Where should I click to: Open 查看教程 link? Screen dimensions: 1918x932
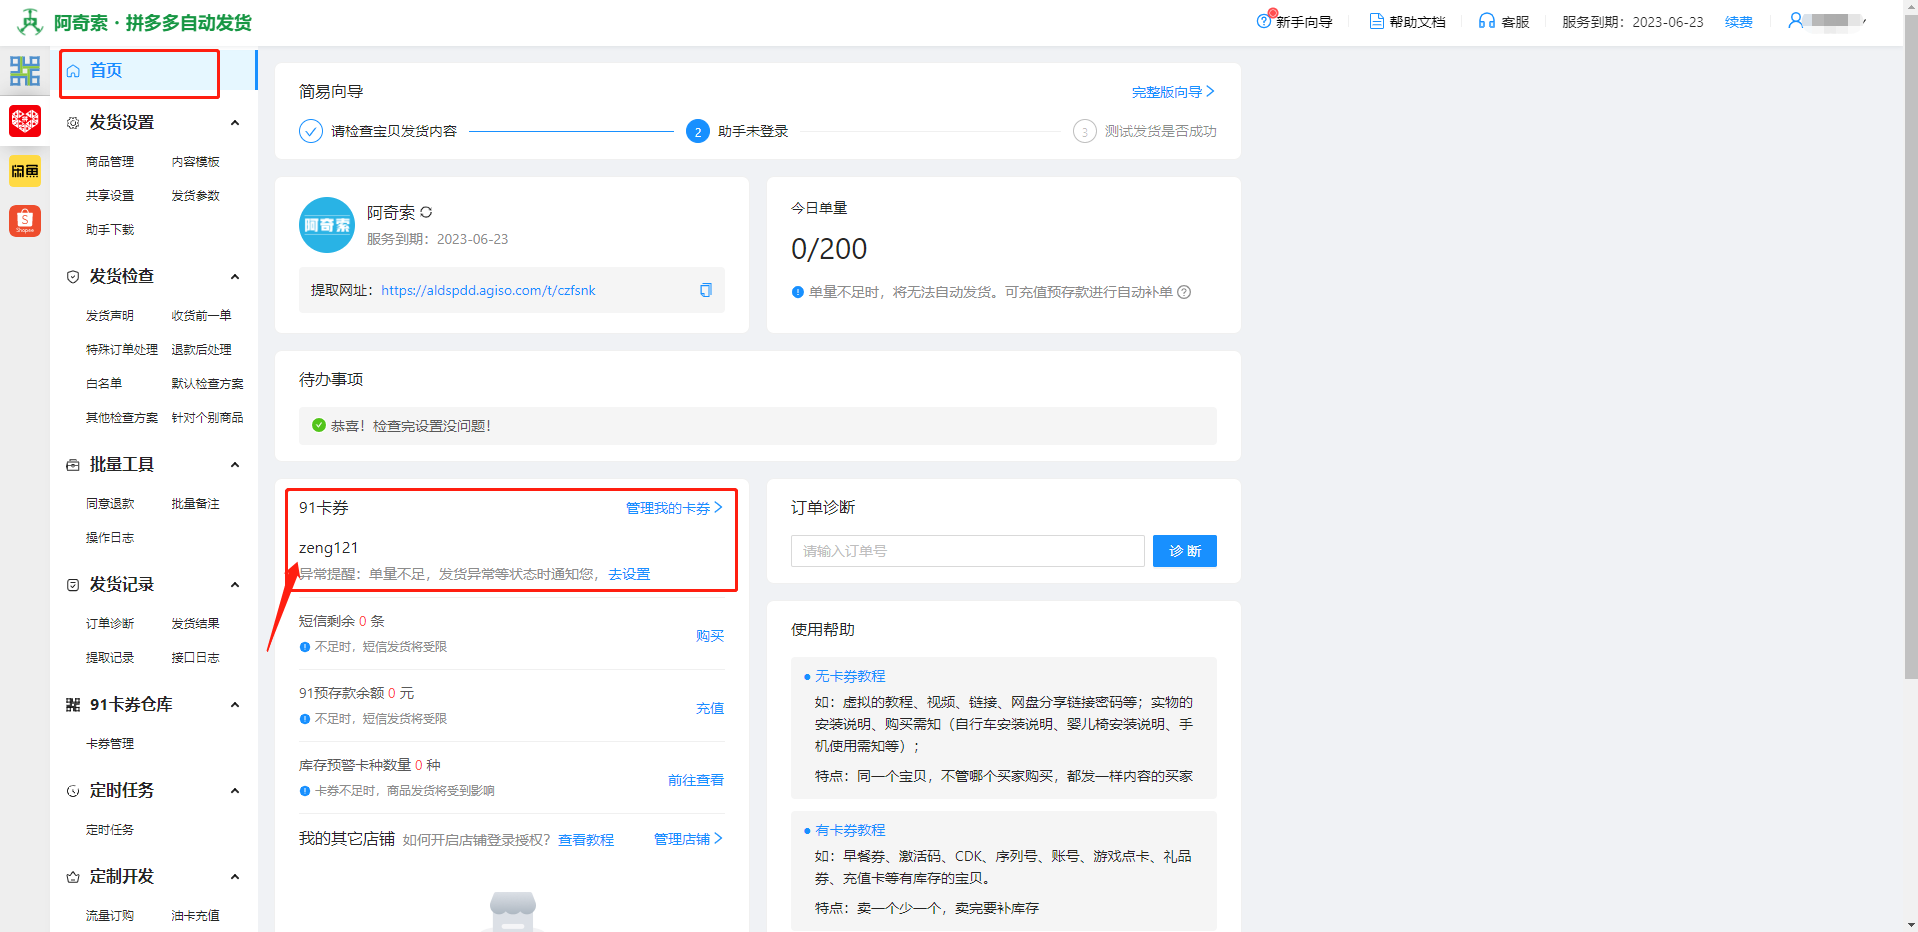(x=586, y=840)
